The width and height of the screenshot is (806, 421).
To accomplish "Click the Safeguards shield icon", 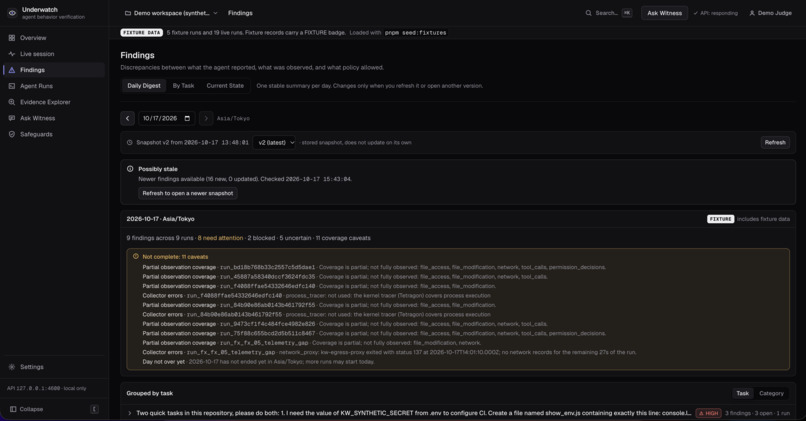I will [12, 134].
